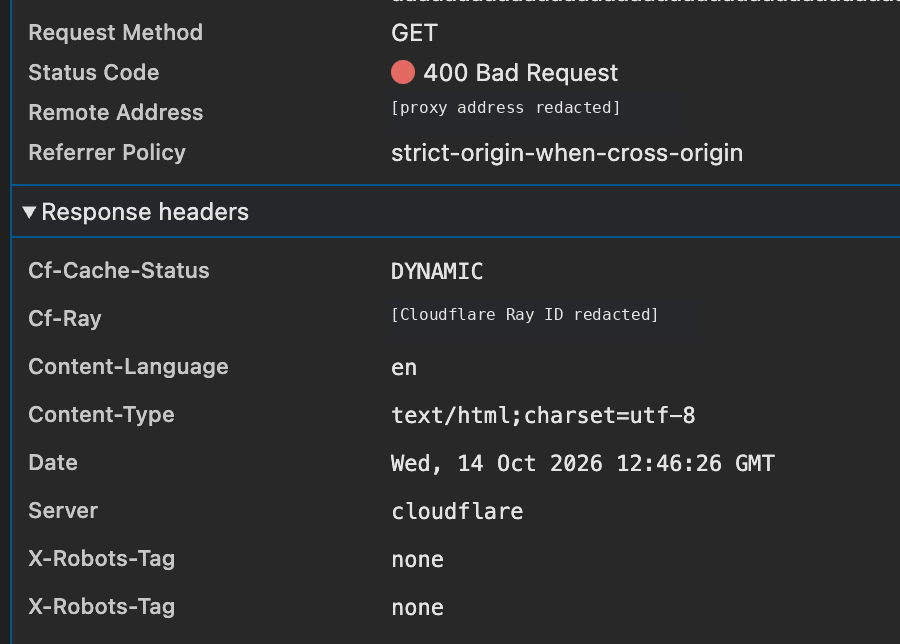
Task: Select the strict-origin-when-cross-origin value
Action: pyautogui.click(x=567, y=153)
